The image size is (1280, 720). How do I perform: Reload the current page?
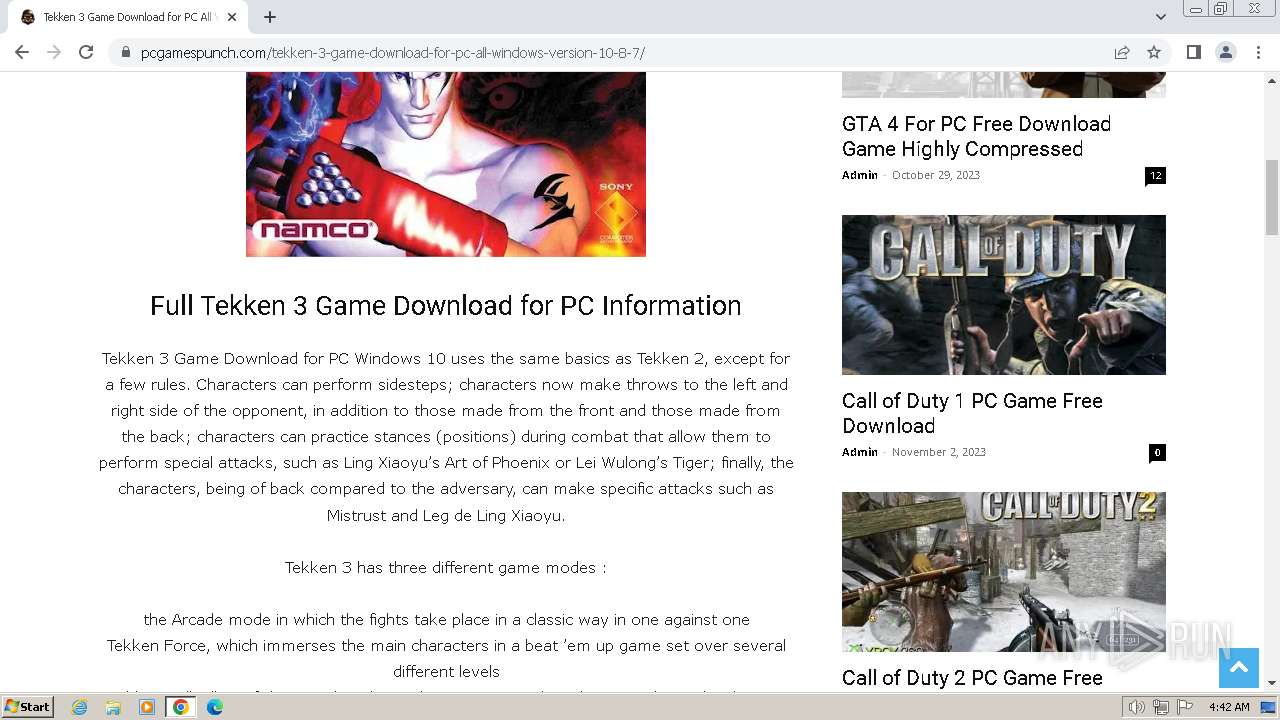[x=86, y=52]
